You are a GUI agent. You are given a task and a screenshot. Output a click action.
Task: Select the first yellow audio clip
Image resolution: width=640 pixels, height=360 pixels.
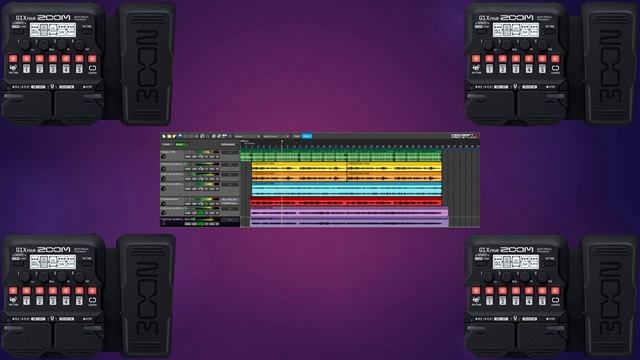pyautogui.click(x=299, y=167)
